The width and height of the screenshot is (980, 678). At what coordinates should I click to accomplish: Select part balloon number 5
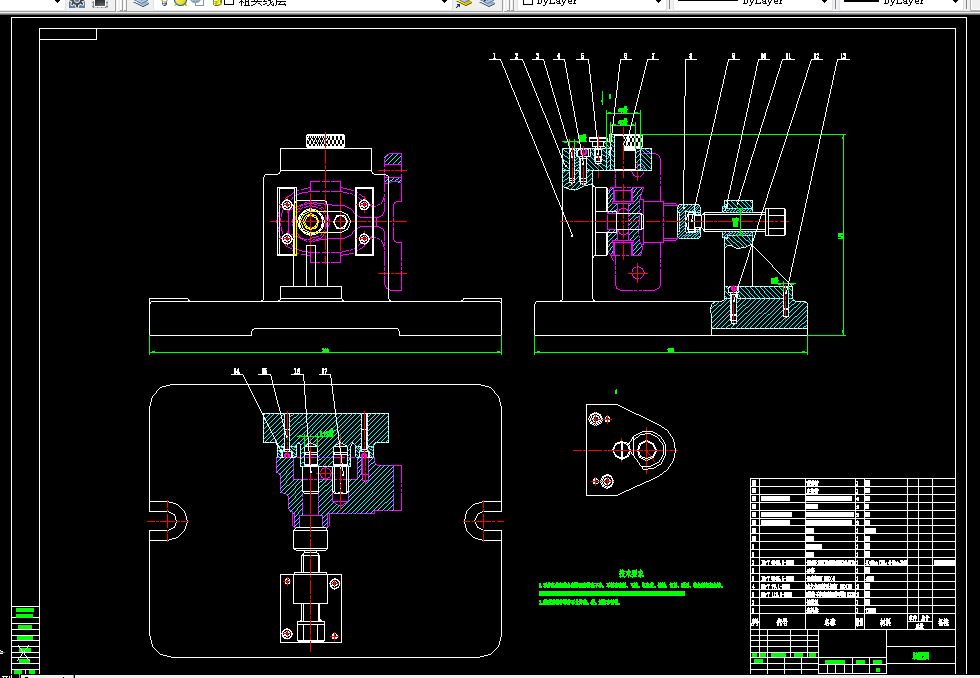click(x=582, y=56)
